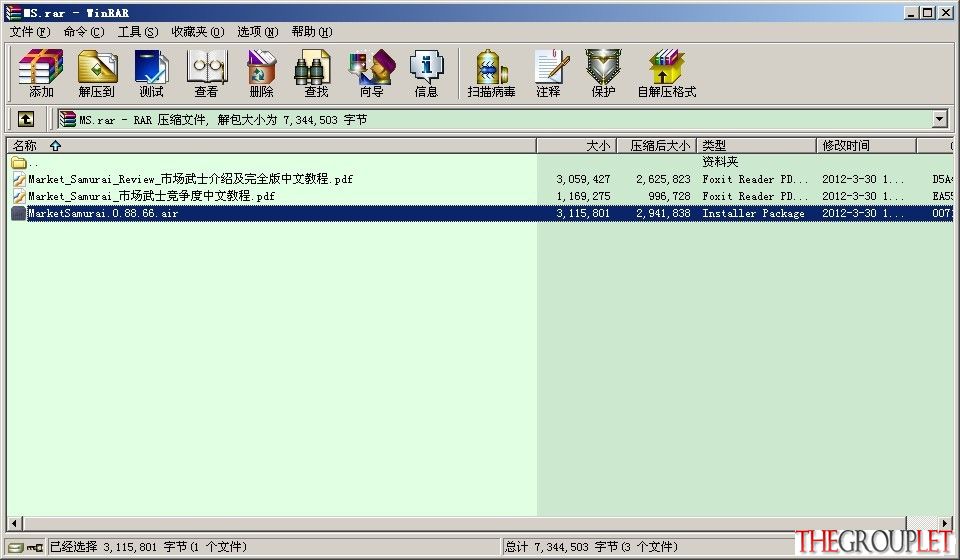Sort by the 类型 column header
The width and height of the screenshot is (960, 560).
click(756, 146)
